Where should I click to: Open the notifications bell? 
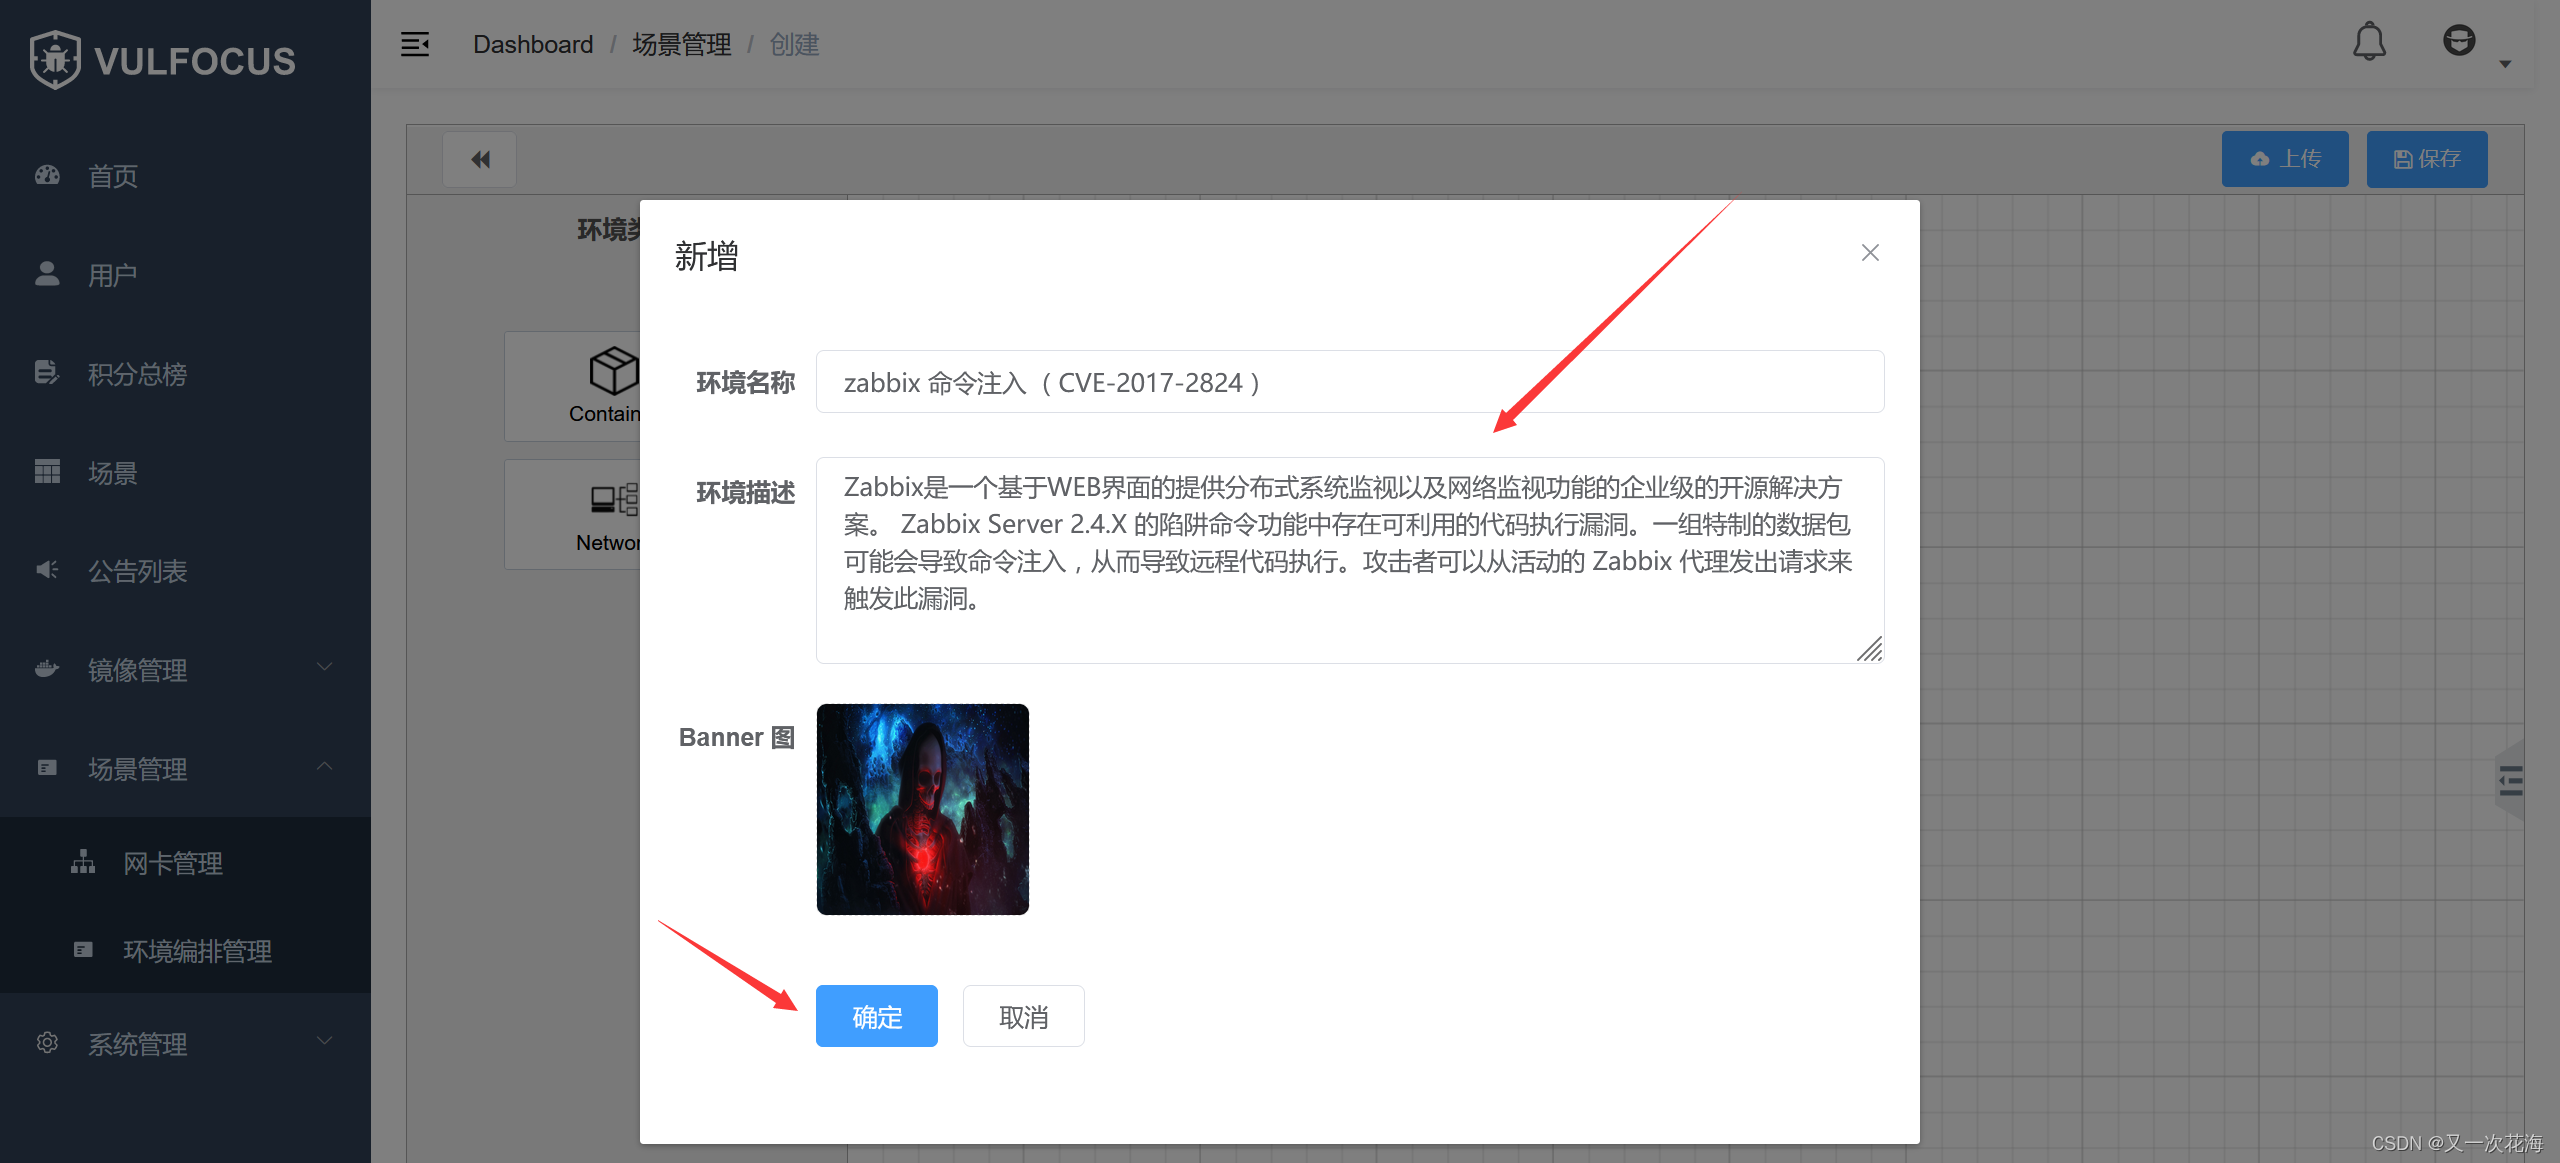(x=2369, y=42)
